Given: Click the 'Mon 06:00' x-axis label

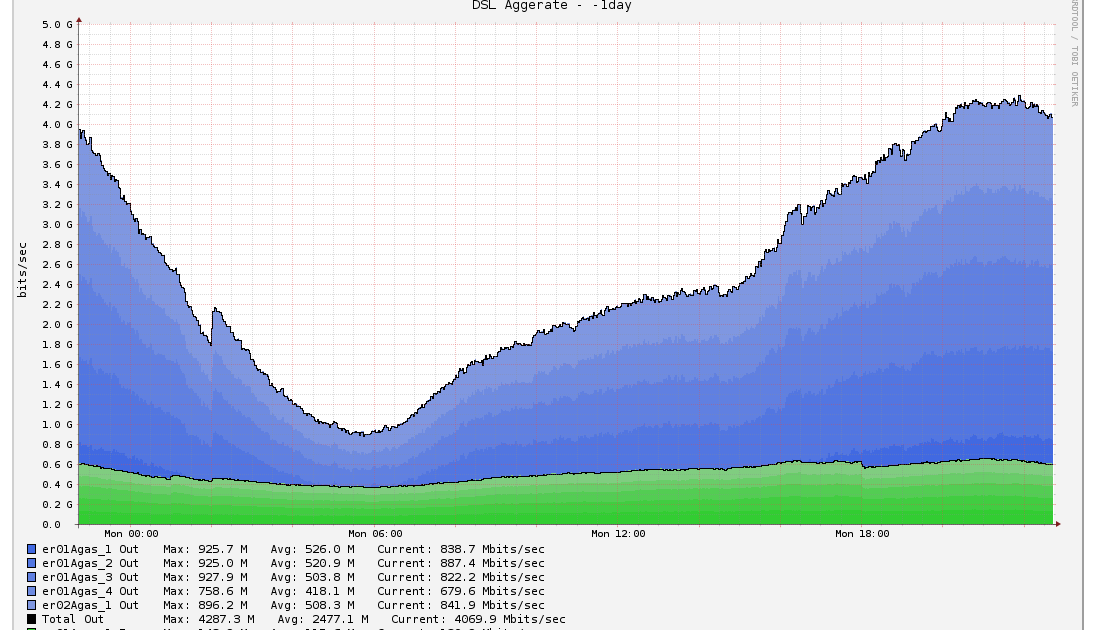Looking at the screenshot, I should tap(375, 534).
